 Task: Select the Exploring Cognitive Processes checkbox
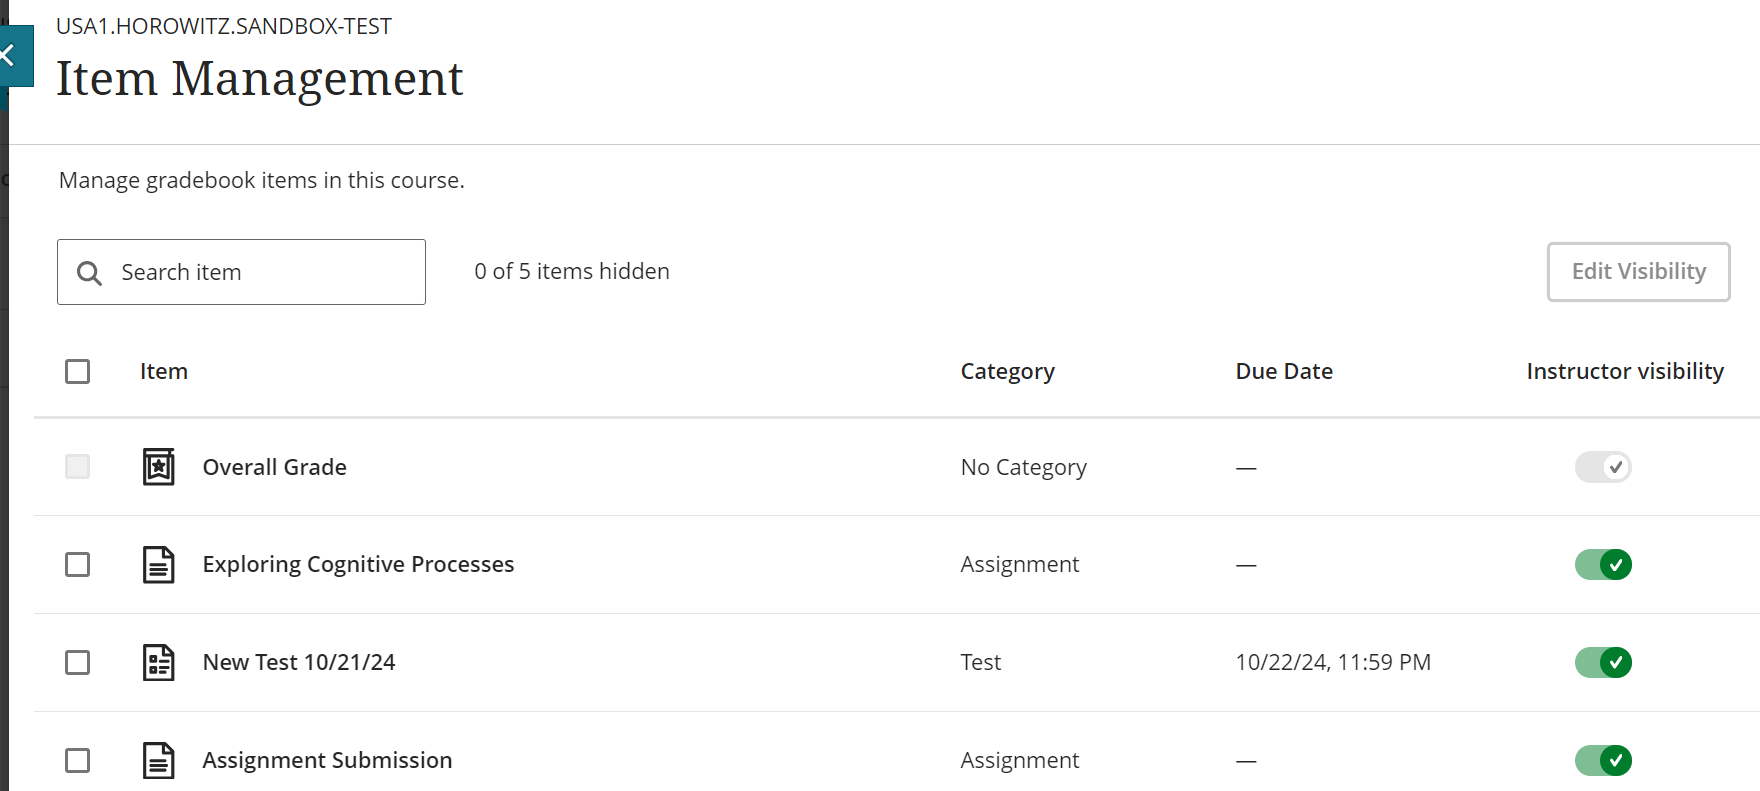point(77,565)
